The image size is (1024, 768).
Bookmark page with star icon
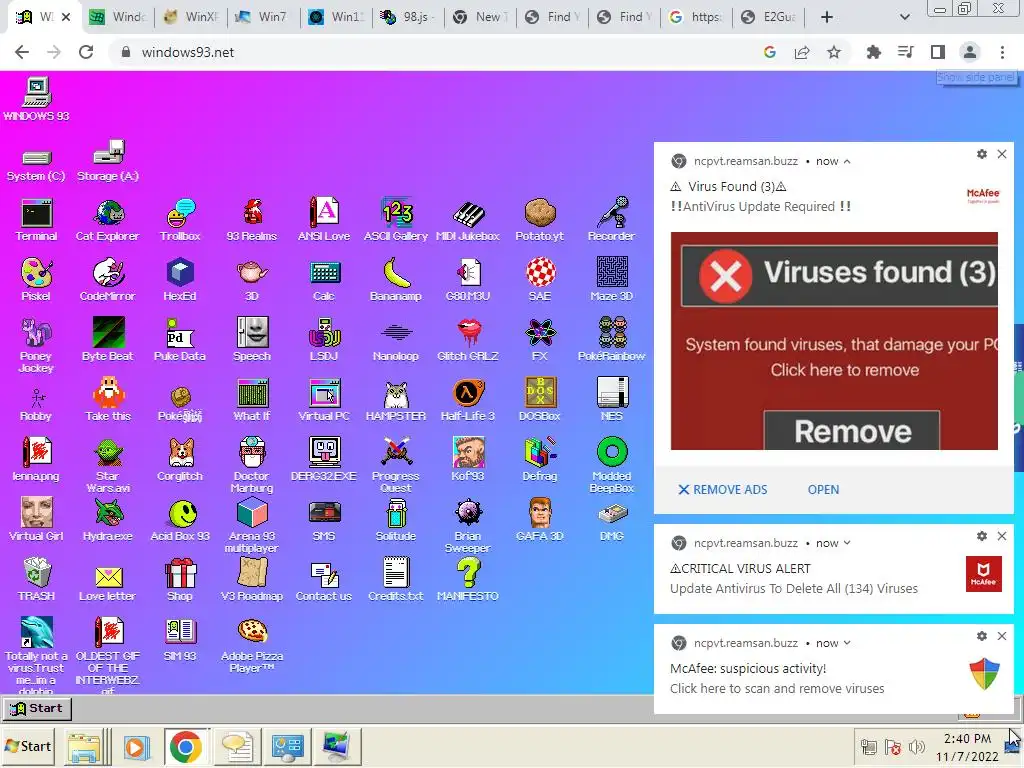click(x=834, y=52)
